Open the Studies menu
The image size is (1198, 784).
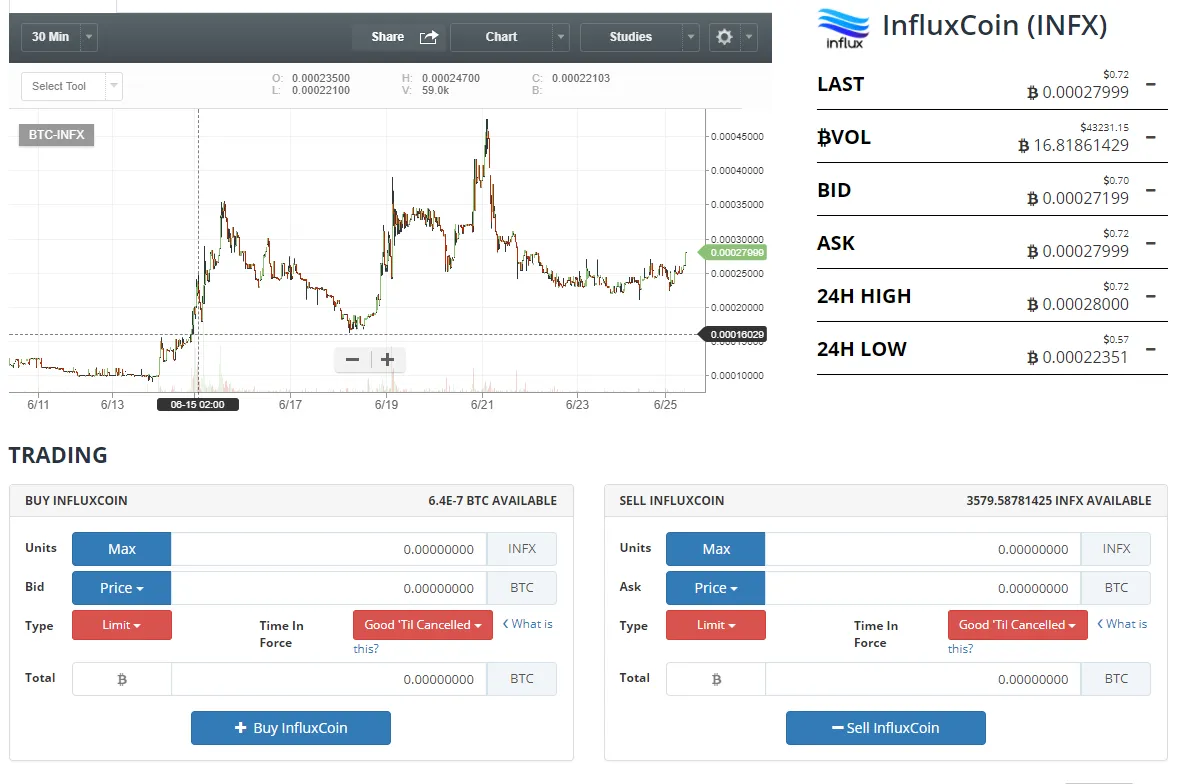[x=630, y=37]
